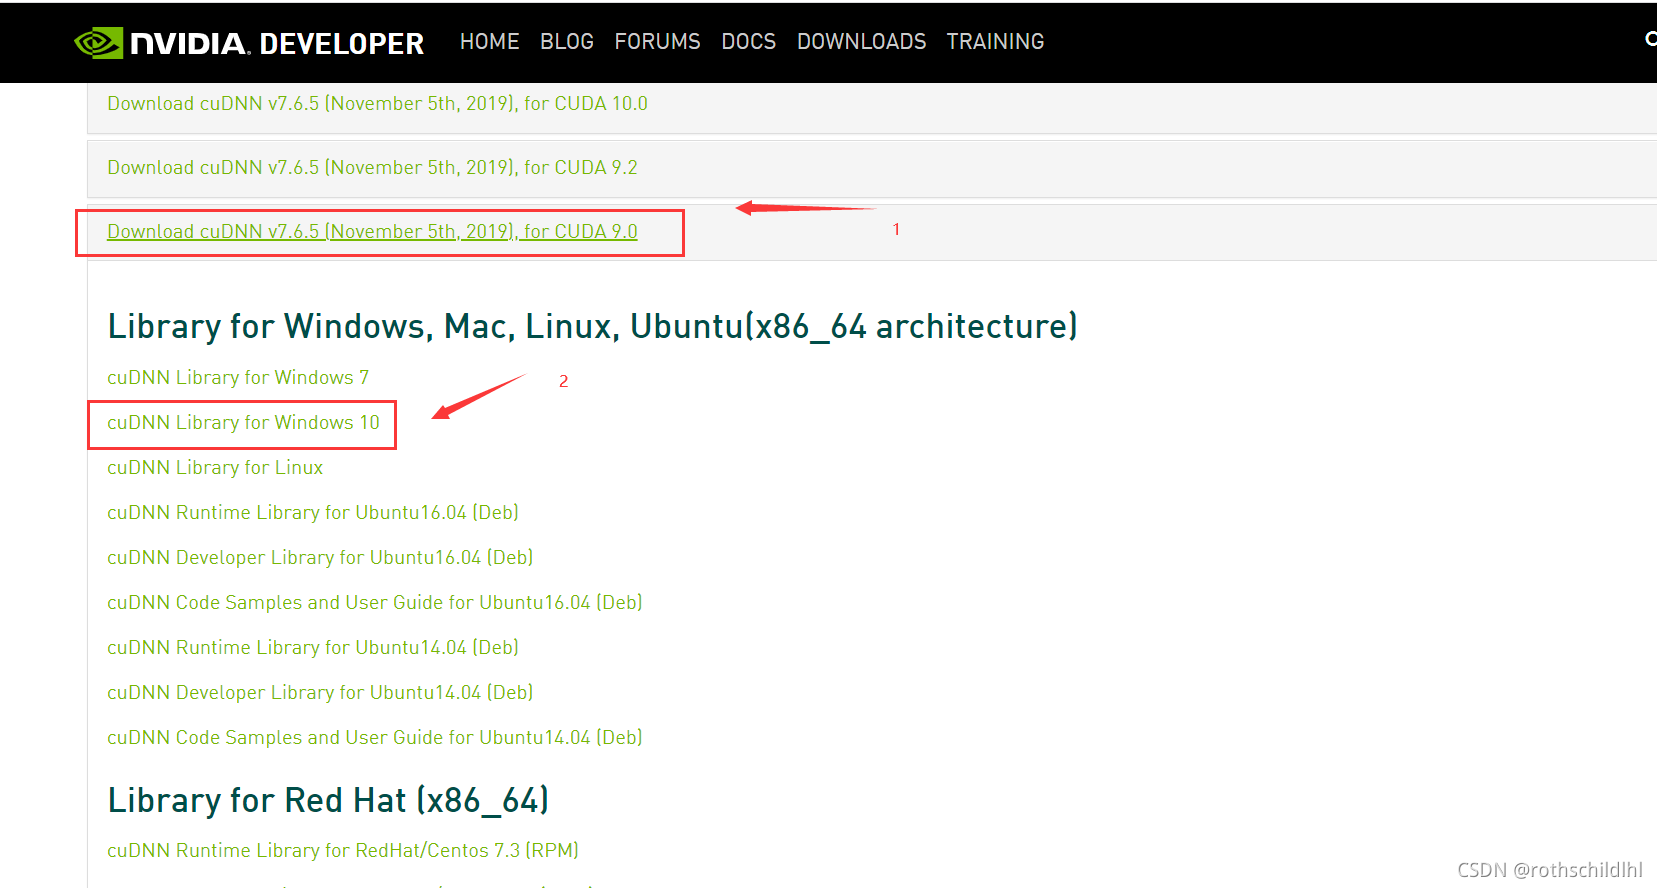
Task: Open the search icon in header
Action: coord(1651,39)
